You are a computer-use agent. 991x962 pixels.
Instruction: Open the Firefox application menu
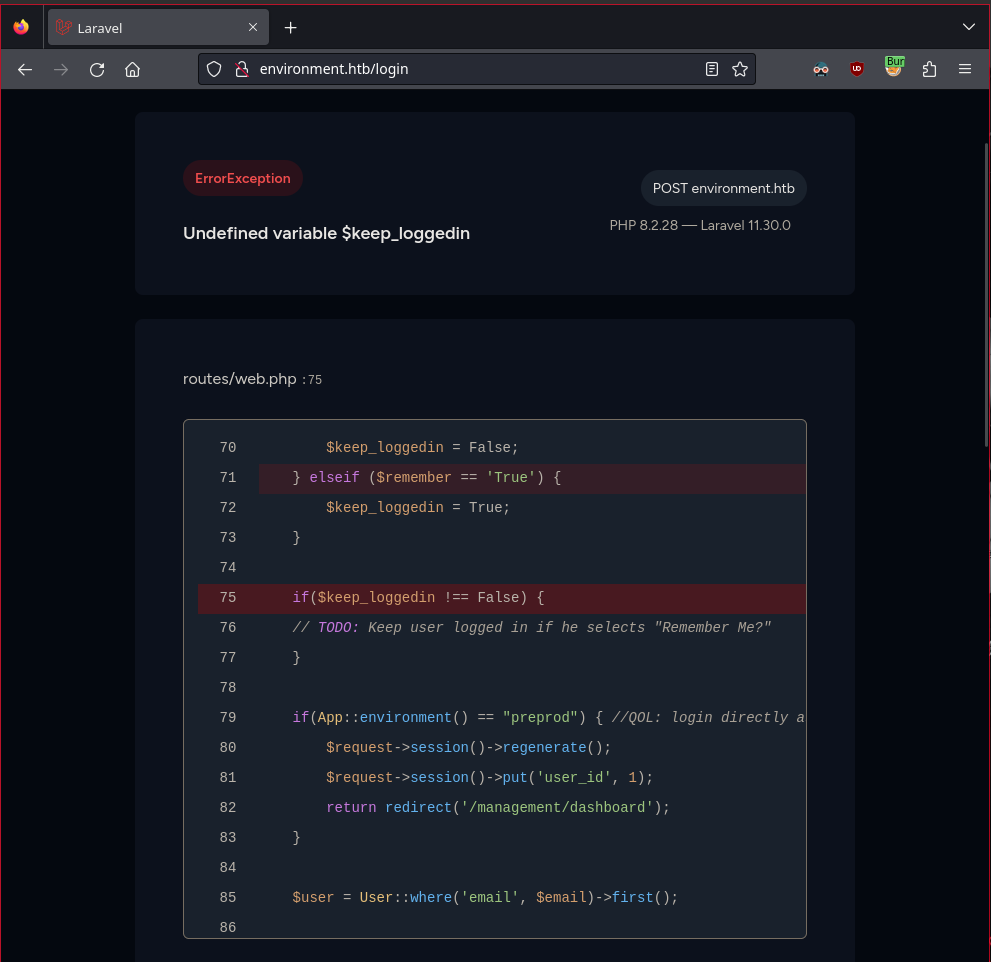click(964, 69)
